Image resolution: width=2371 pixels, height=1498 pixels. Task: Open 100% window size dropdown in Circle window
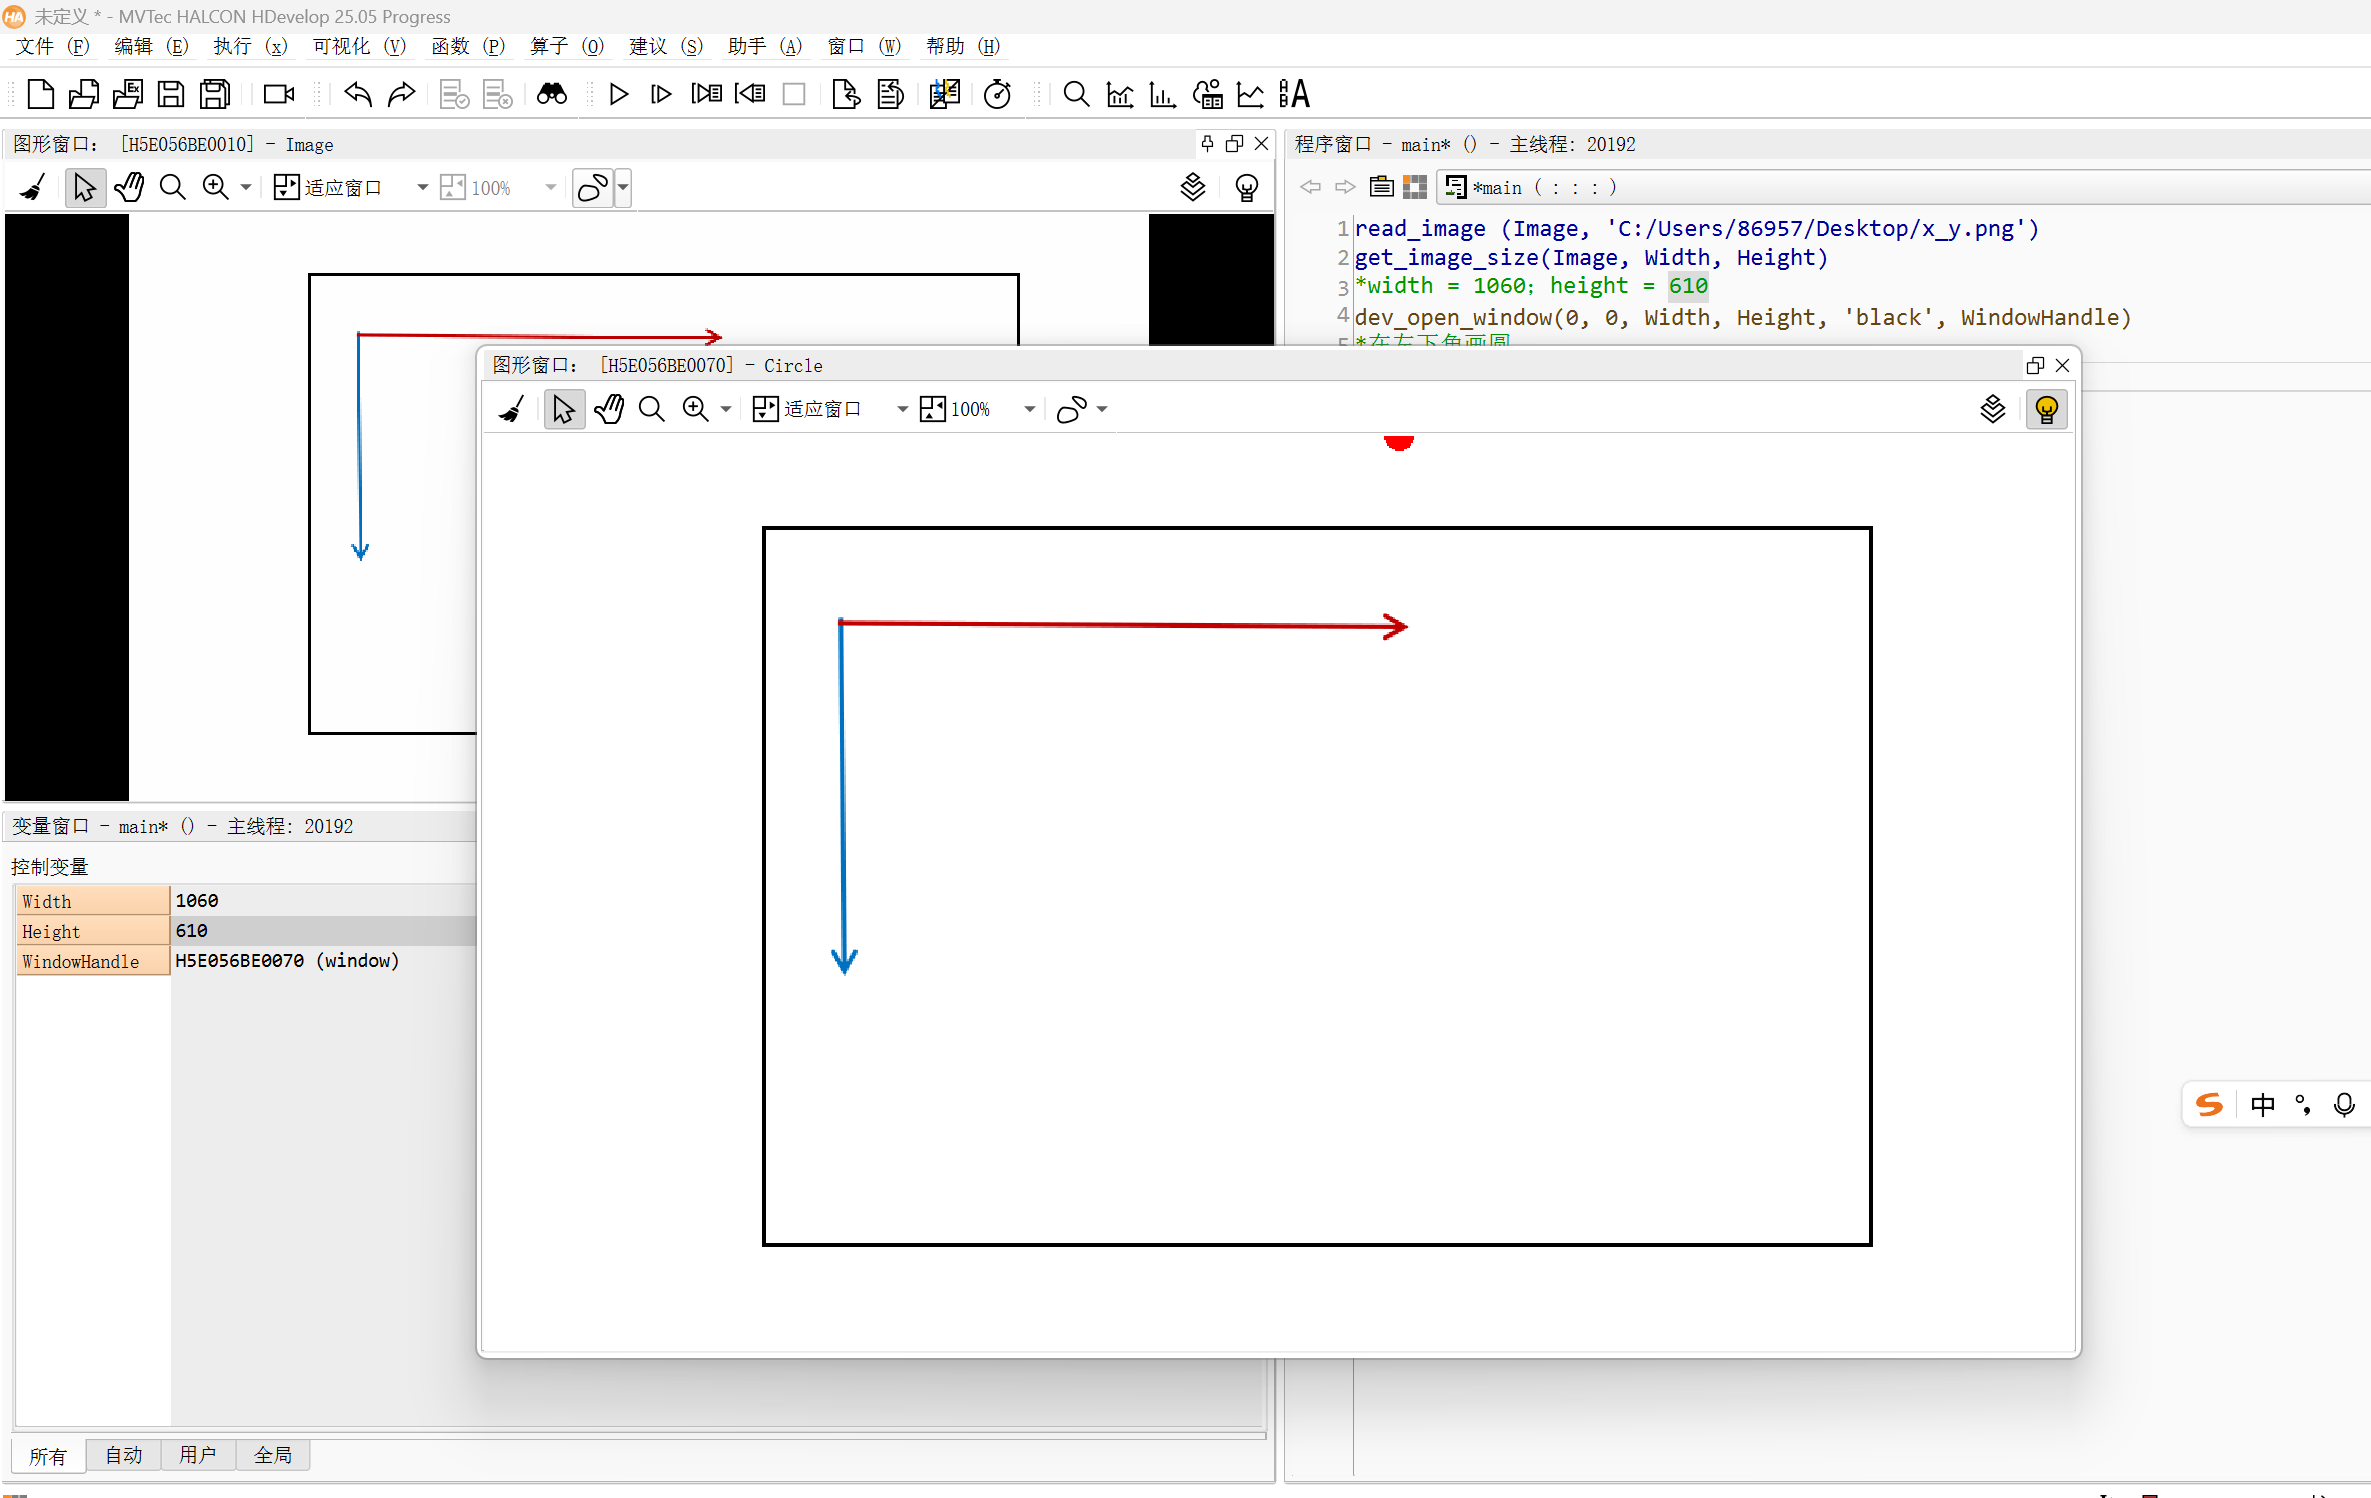click(1029, 409)
